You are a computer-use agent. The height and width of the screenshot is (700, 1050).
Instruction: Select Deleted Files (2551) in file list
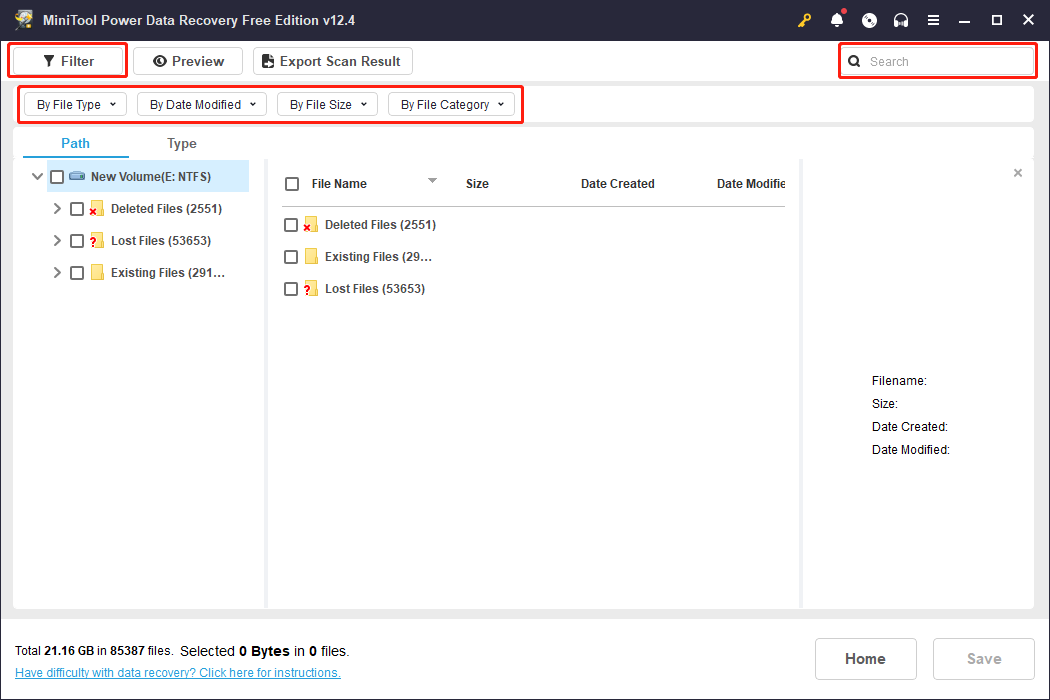point(380,224)
